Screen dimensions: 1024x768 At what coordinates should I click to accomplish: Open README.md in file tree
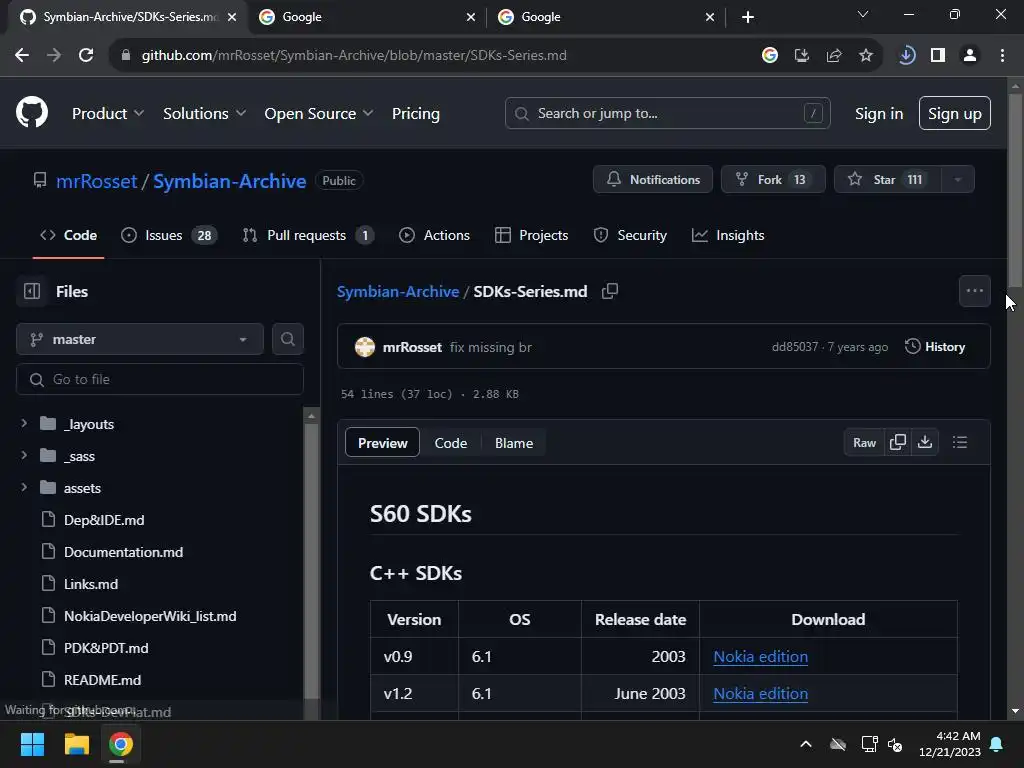click(102, 680)
